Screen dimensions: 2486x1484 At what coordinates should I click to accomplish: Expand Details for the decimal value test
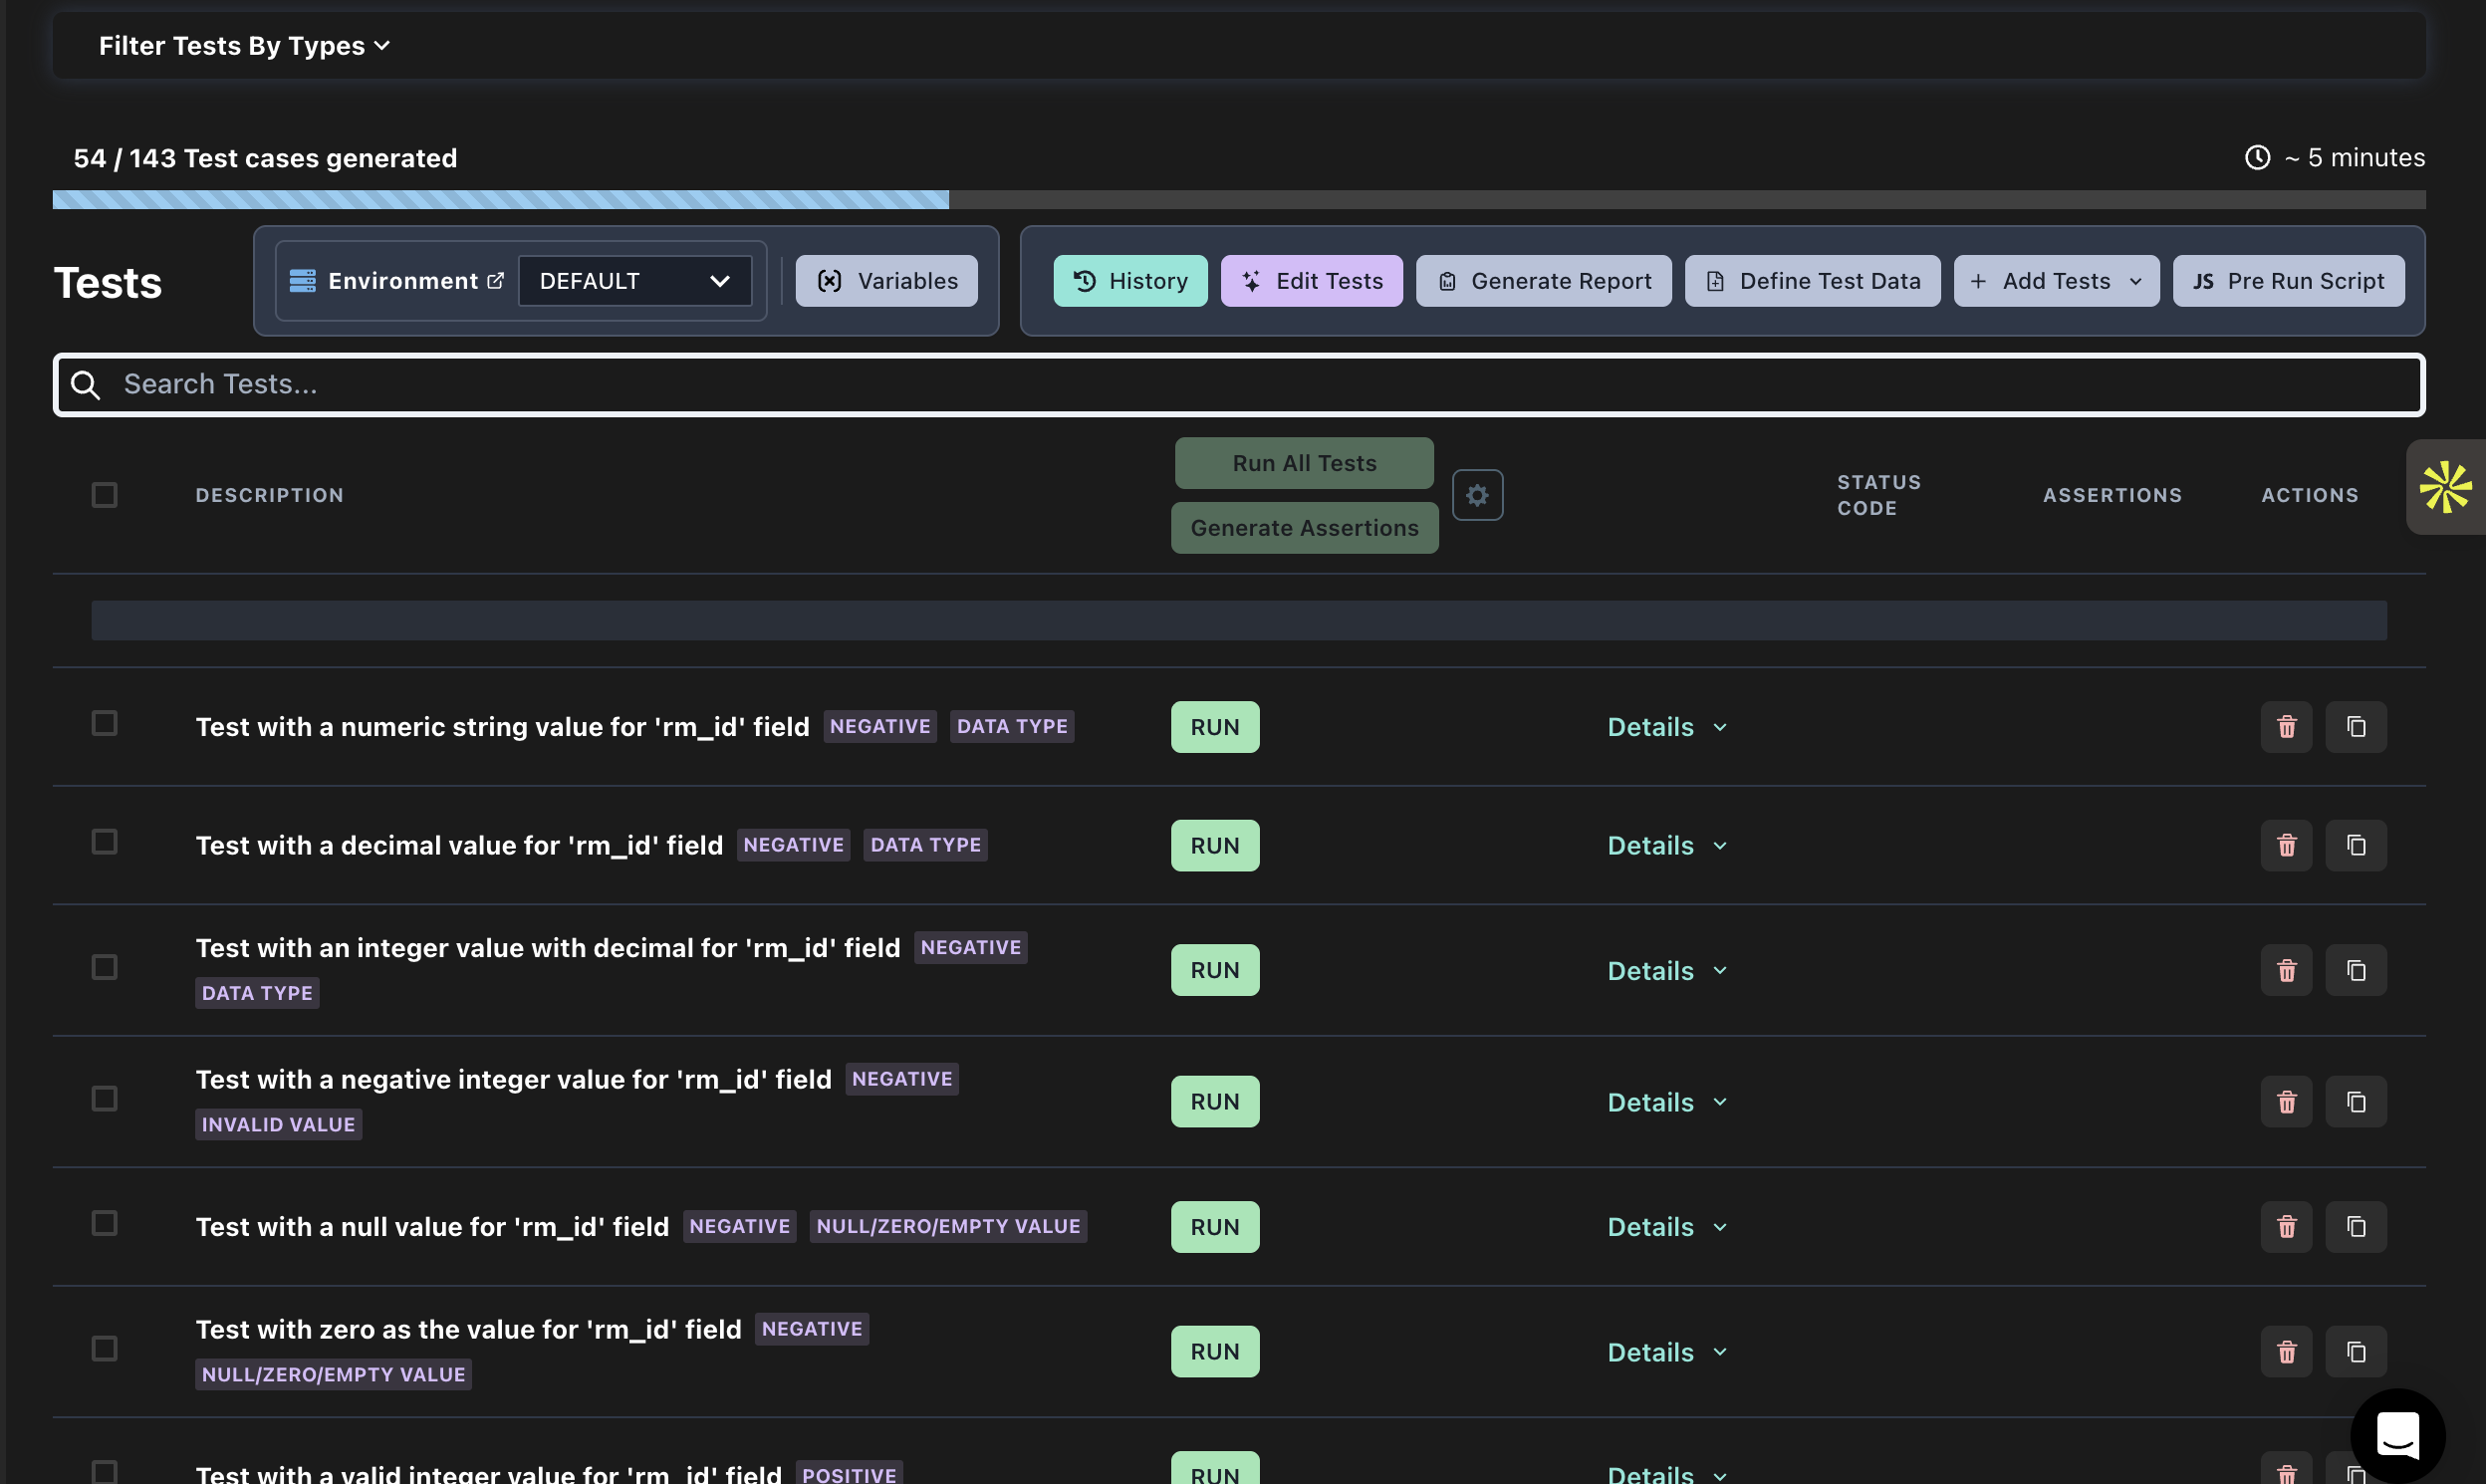[x=1666, y=846]
